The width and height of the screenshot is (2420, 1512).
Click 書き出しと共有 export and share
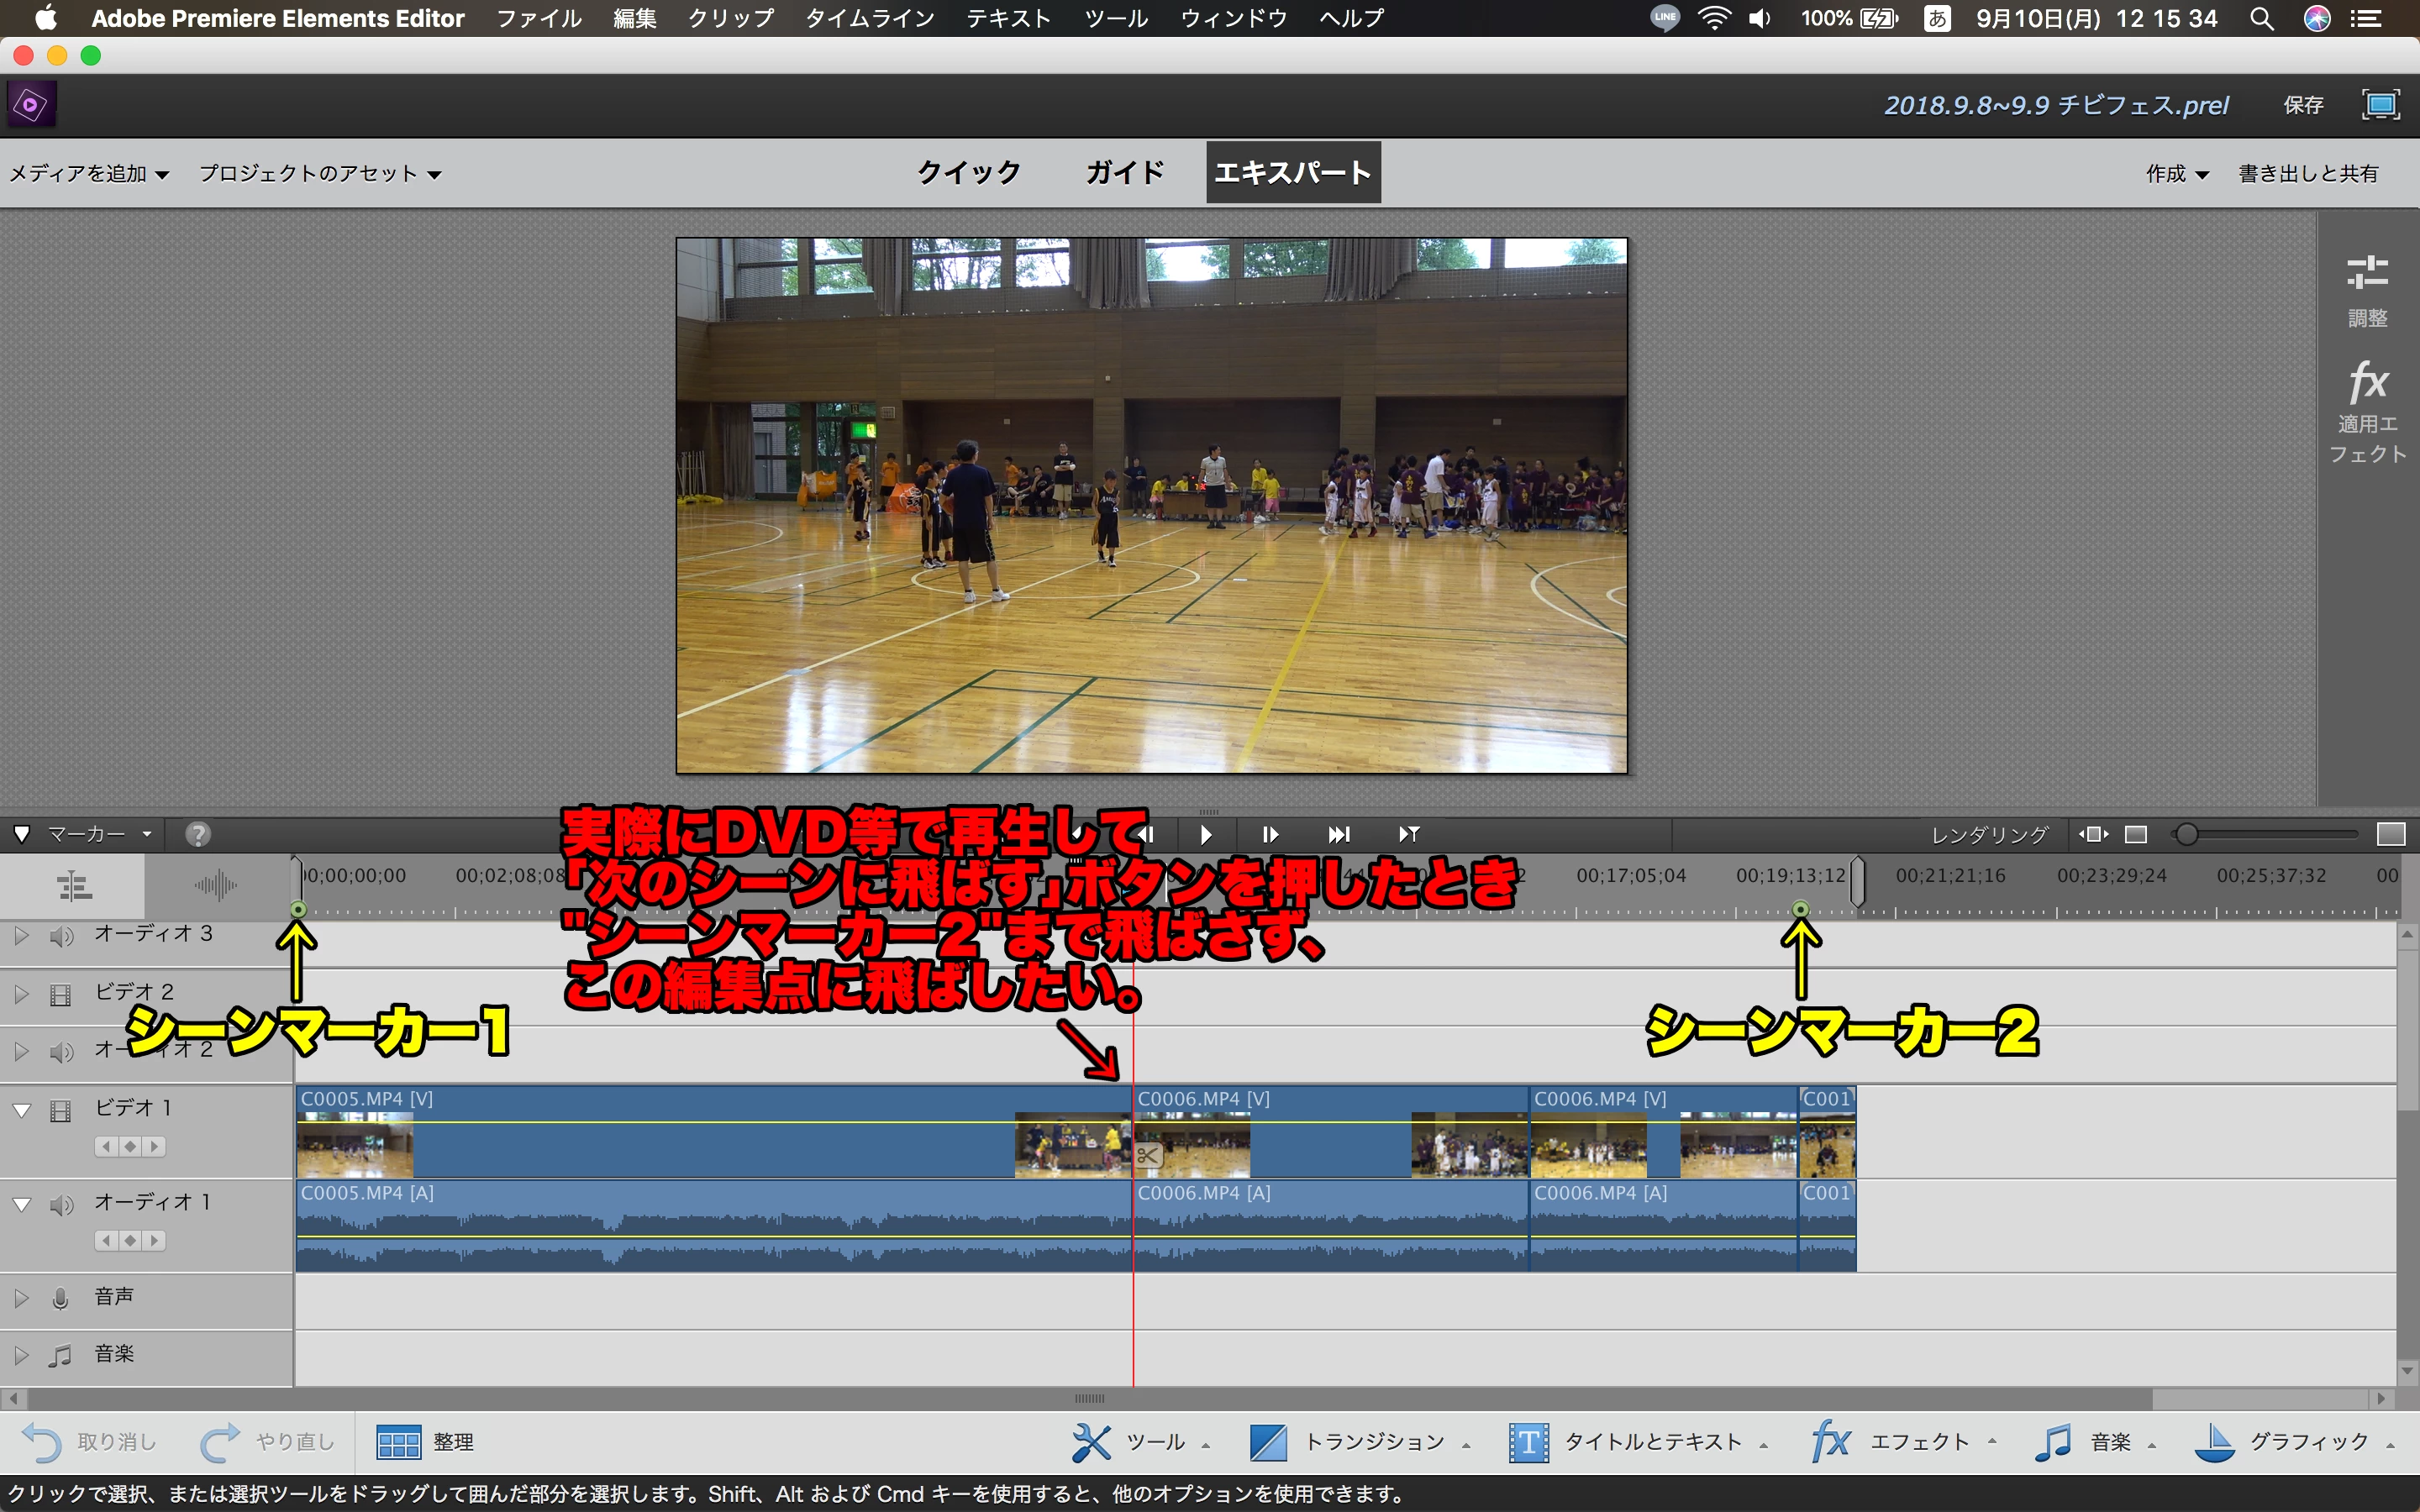[x=2307, y=173]
